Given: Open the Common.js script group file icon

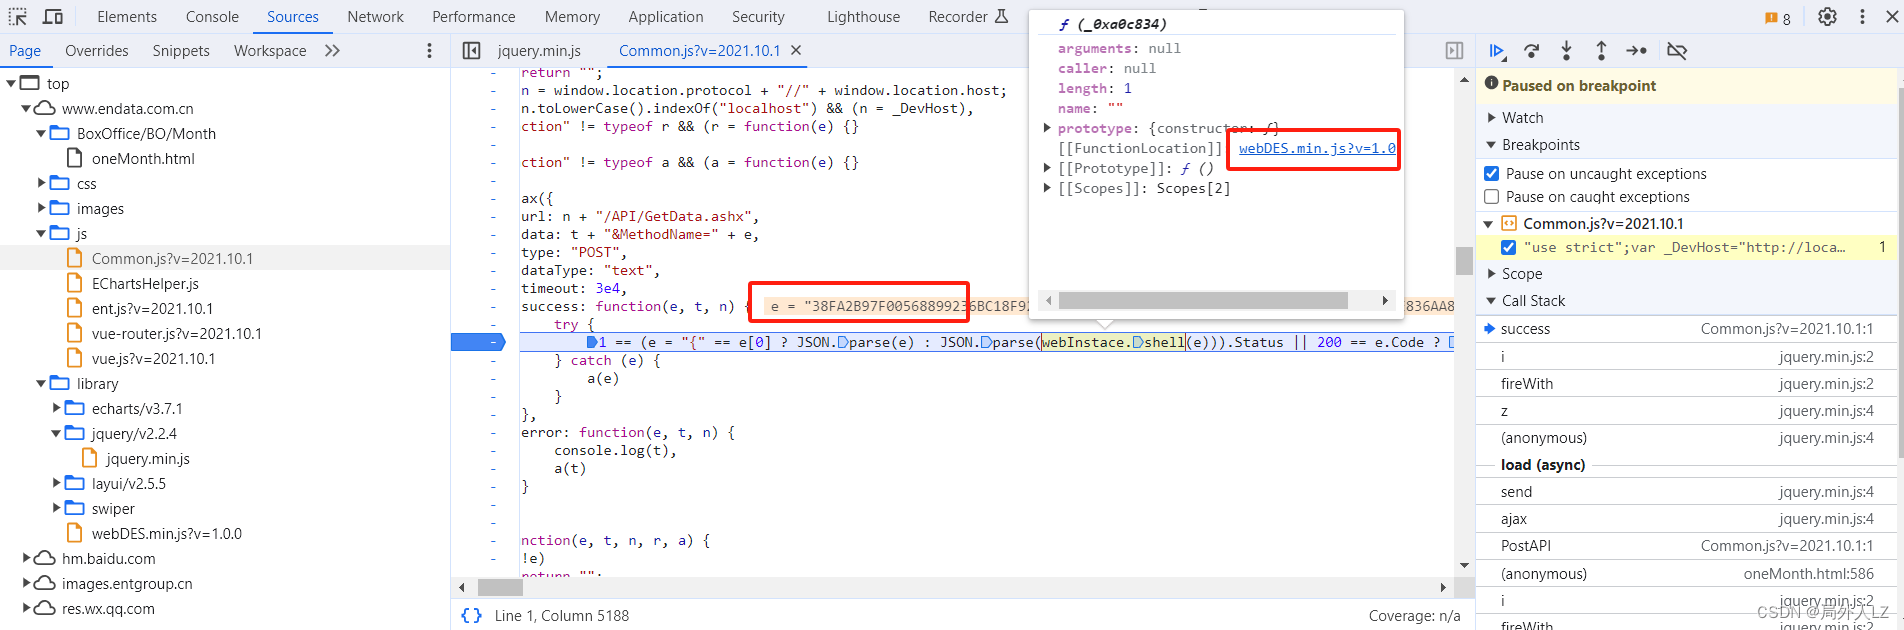Looking at the screenshot, I should click(1509, 223).
